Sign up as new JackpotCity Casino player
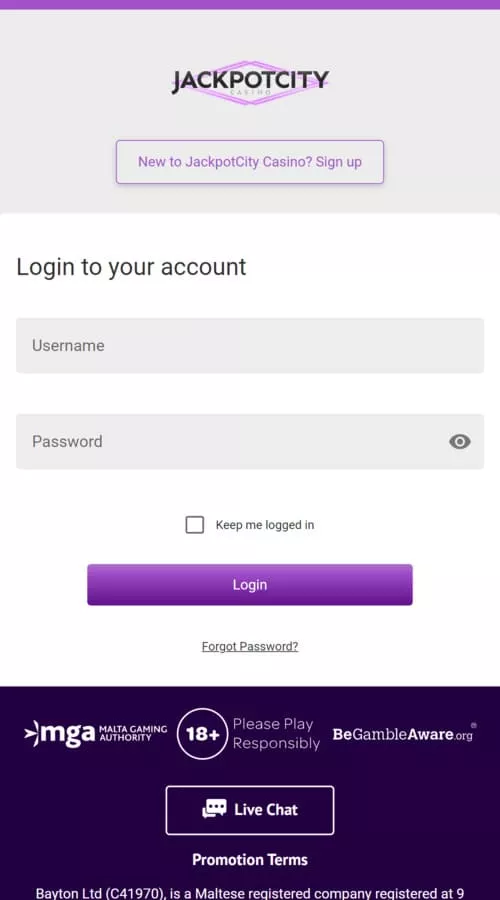Screen dimensions: 500x900 pos(250,162)
